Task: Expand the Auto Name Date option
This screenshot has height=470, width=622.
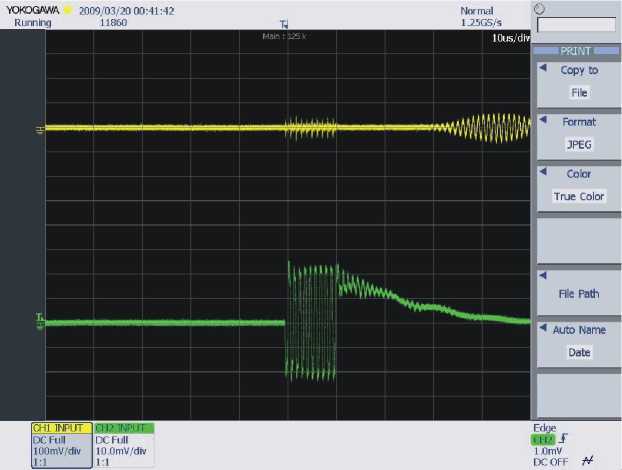Action: [x=579, y=352]
